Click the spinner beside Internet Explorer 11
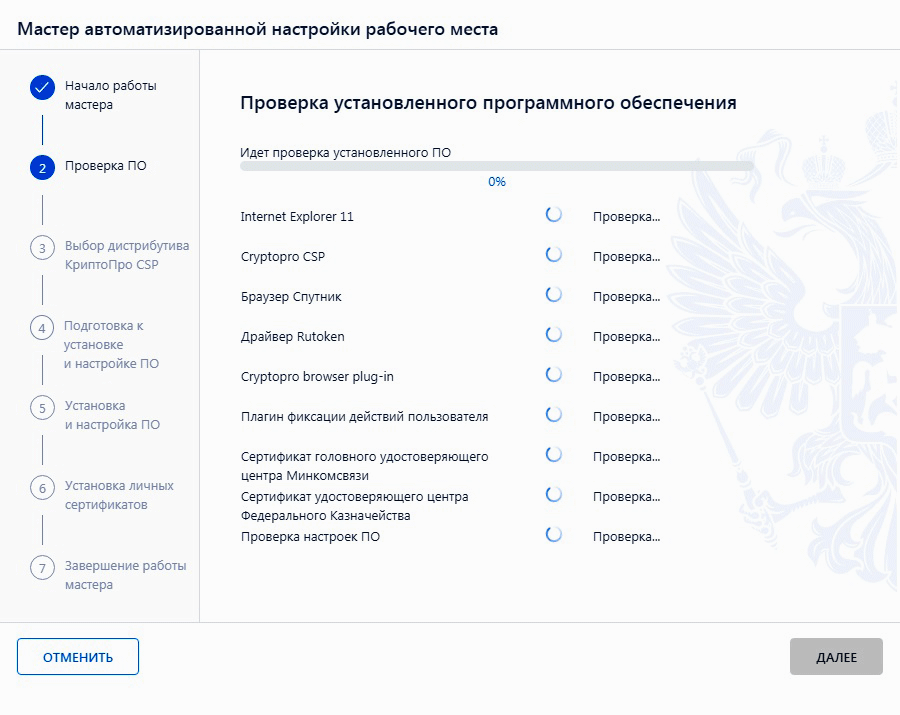Image resolution: width=900 pixels, height=715 pixels. click(x=554, y=215)
